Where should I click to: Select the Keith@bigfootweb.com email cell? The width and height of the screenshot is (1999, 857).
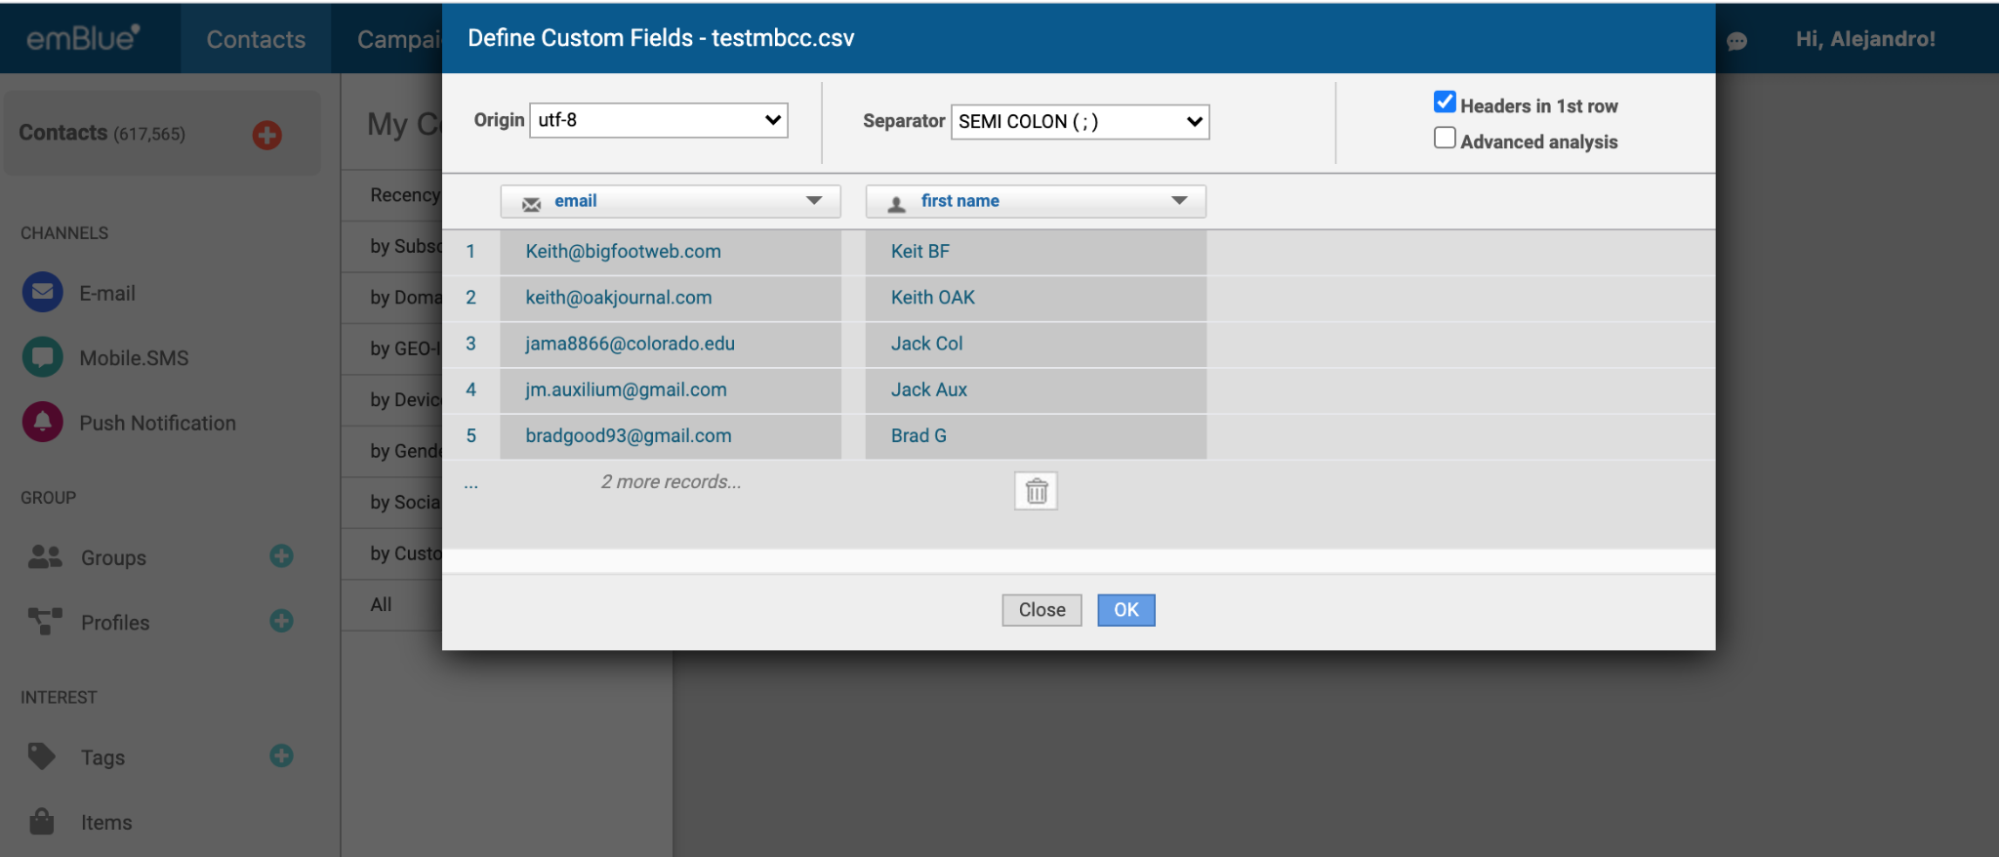623,252
